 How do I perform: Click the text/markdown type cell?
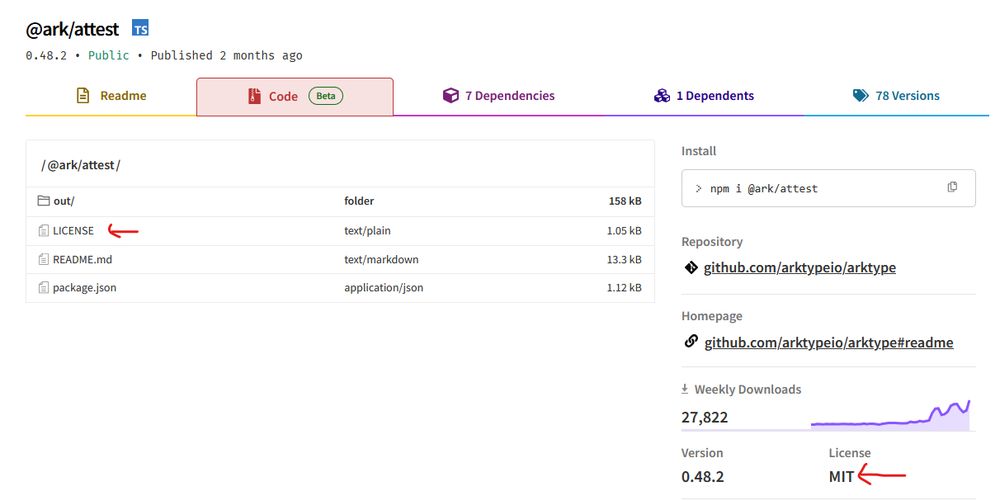(381, 259)
